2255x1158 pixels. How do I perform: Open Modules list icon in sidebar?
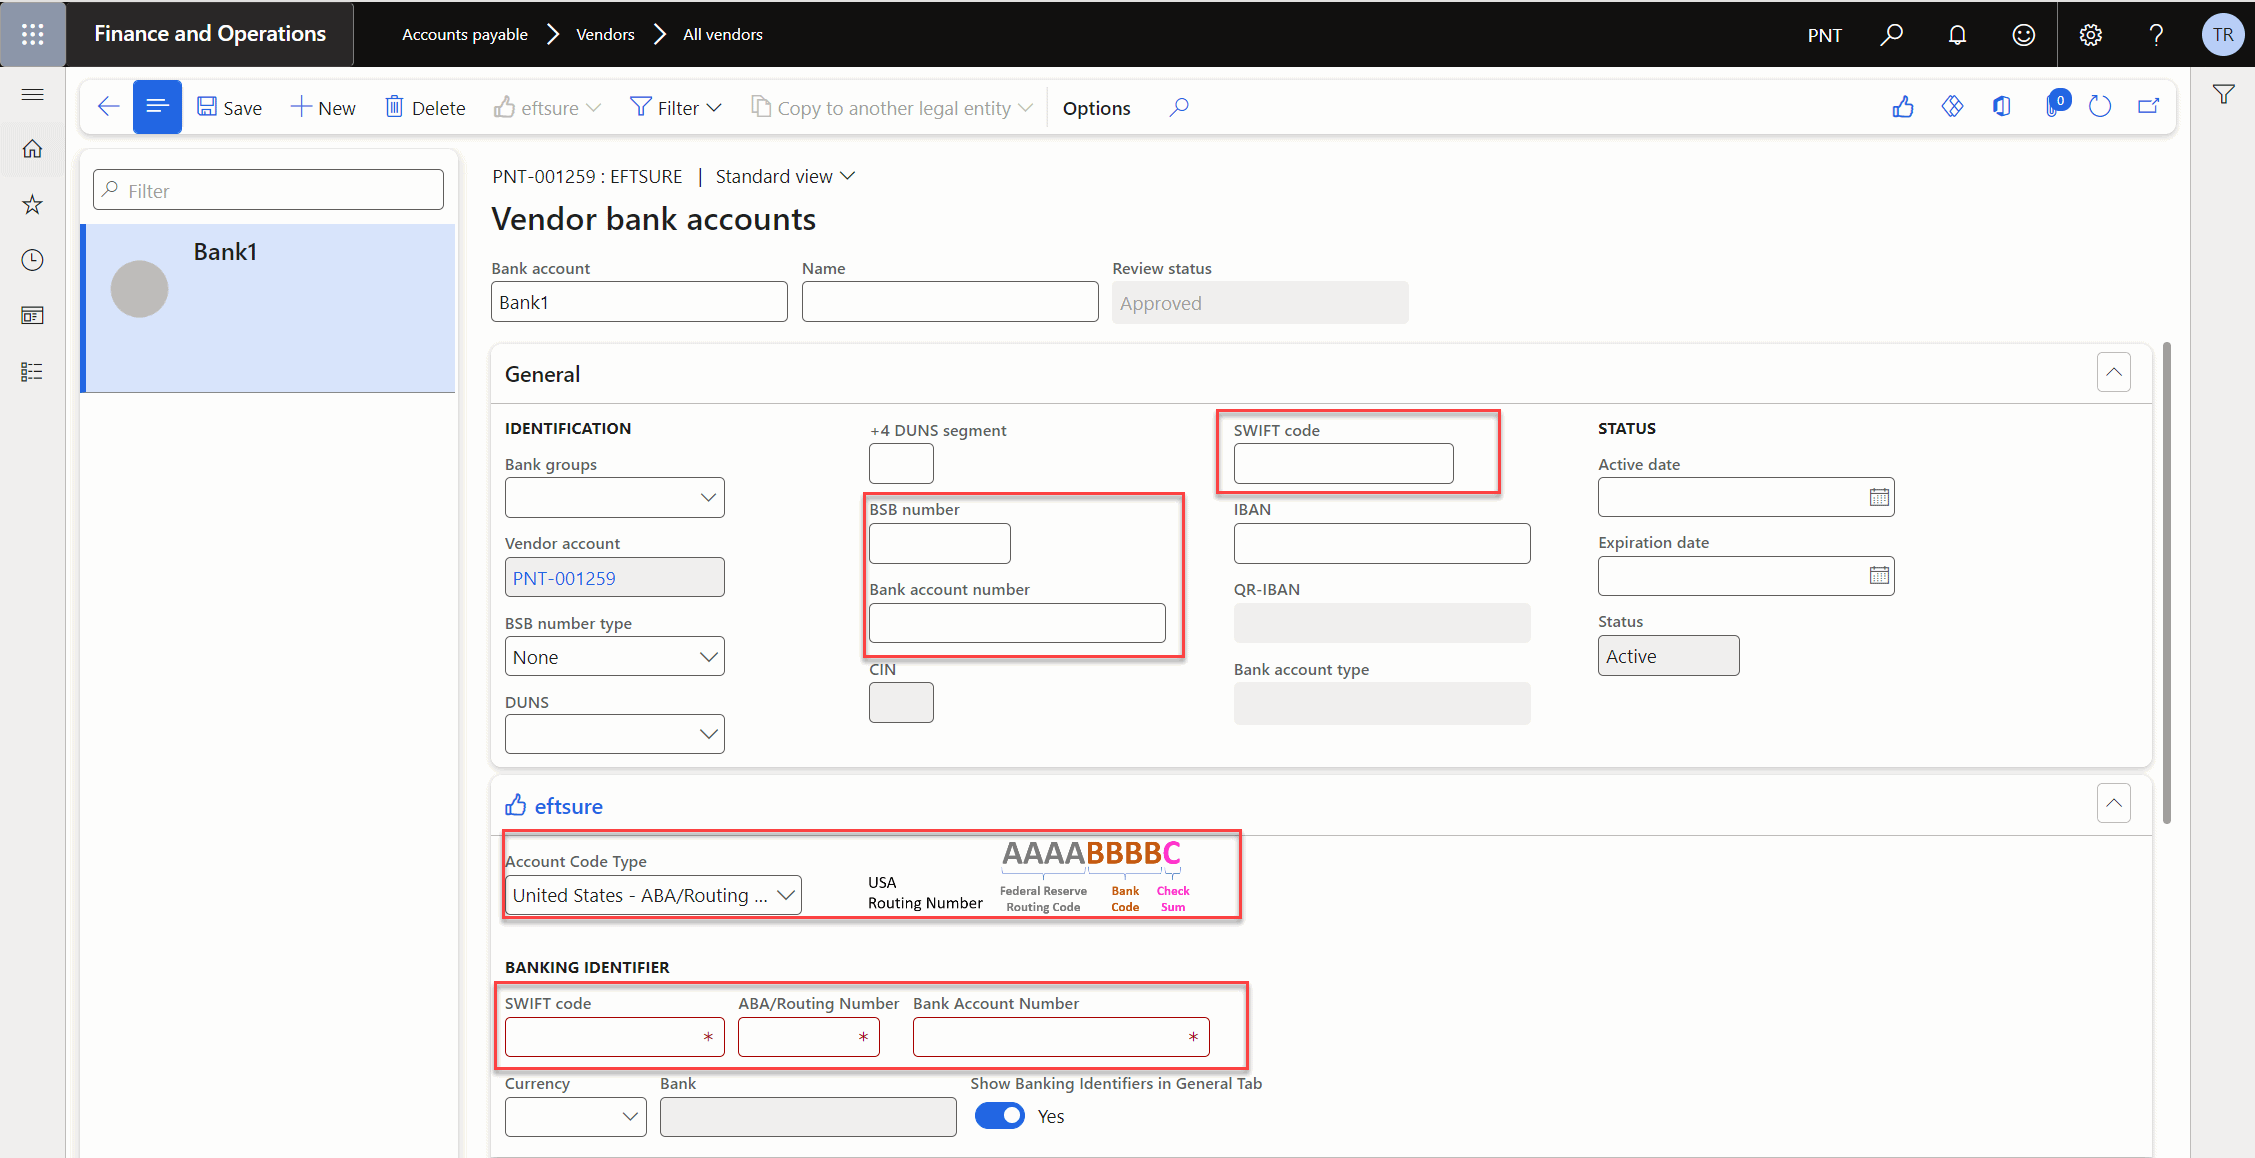[32, 372]
